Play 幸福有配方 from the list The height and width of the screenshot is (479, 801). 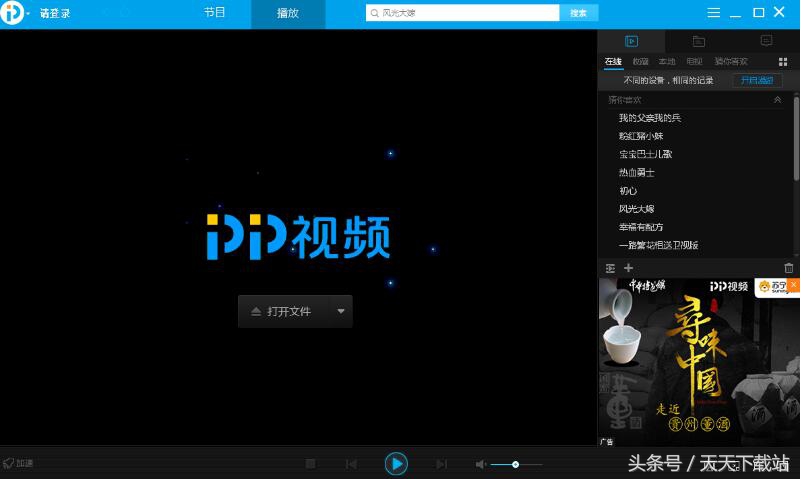click(641, 227)
